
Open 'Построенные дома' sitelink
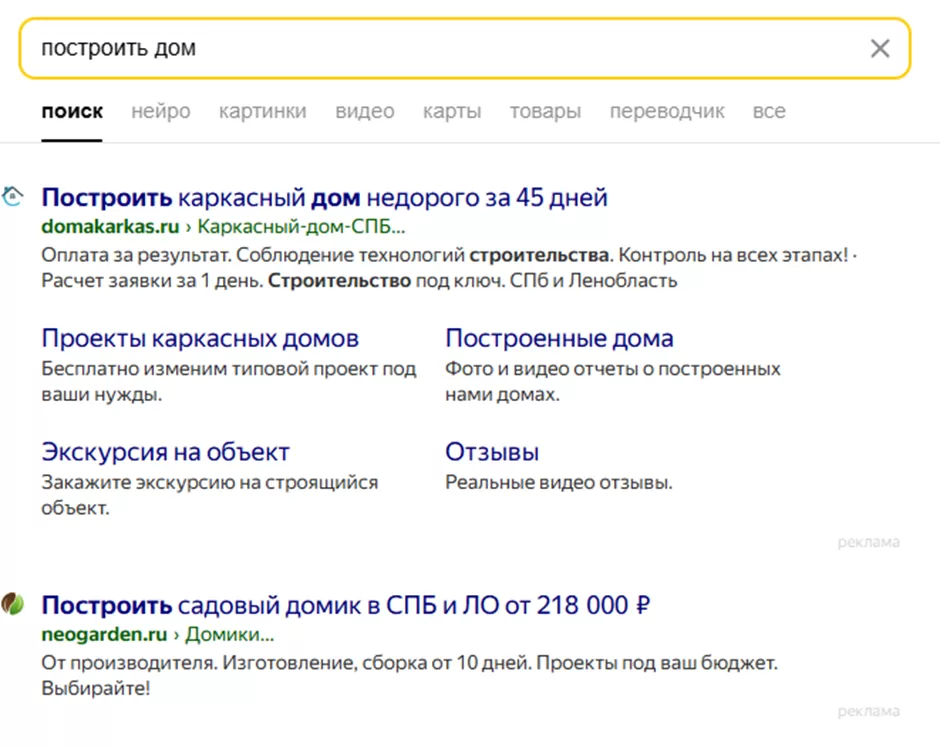(559, 339)
